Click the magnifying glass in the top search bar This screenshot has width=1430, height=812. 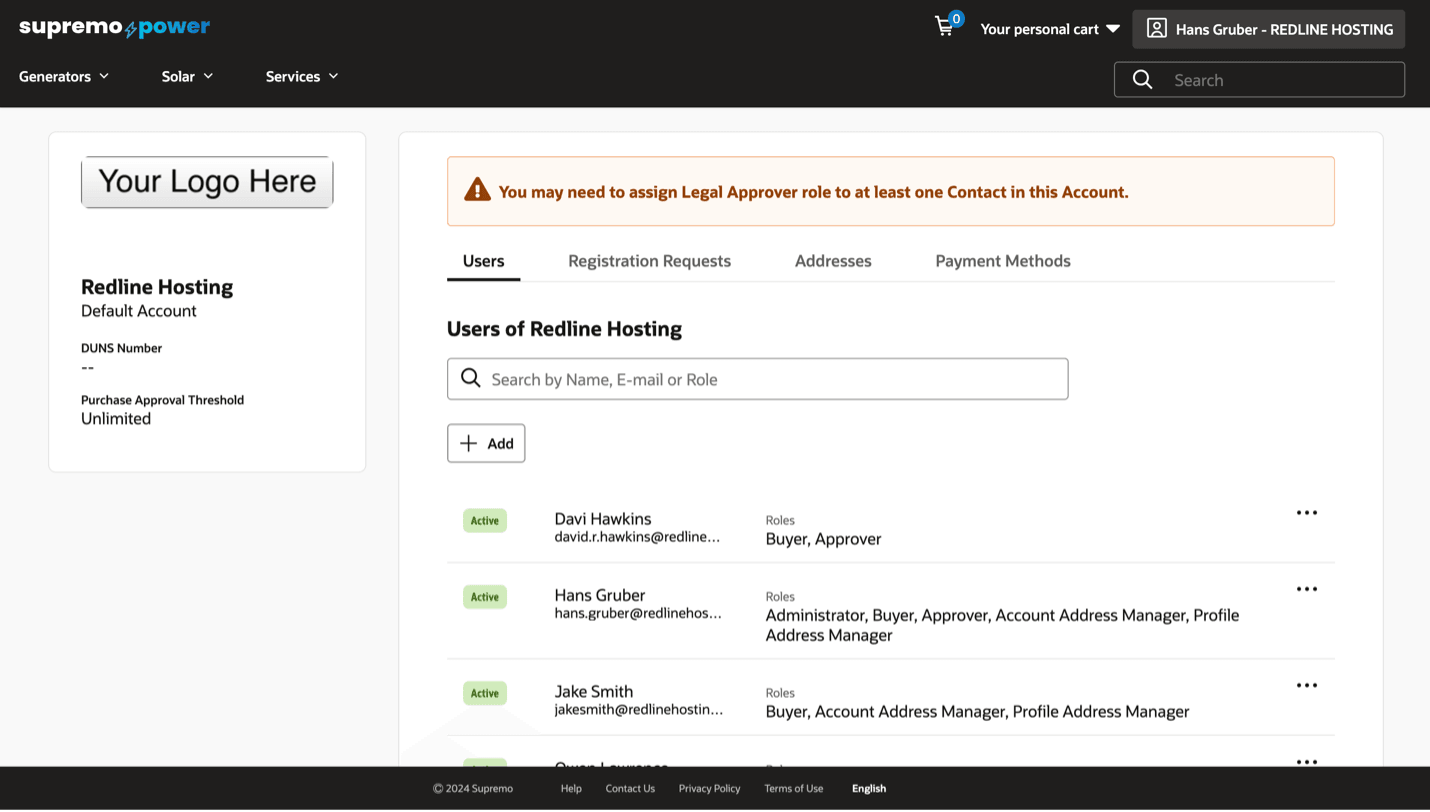tap(1142, 79)
